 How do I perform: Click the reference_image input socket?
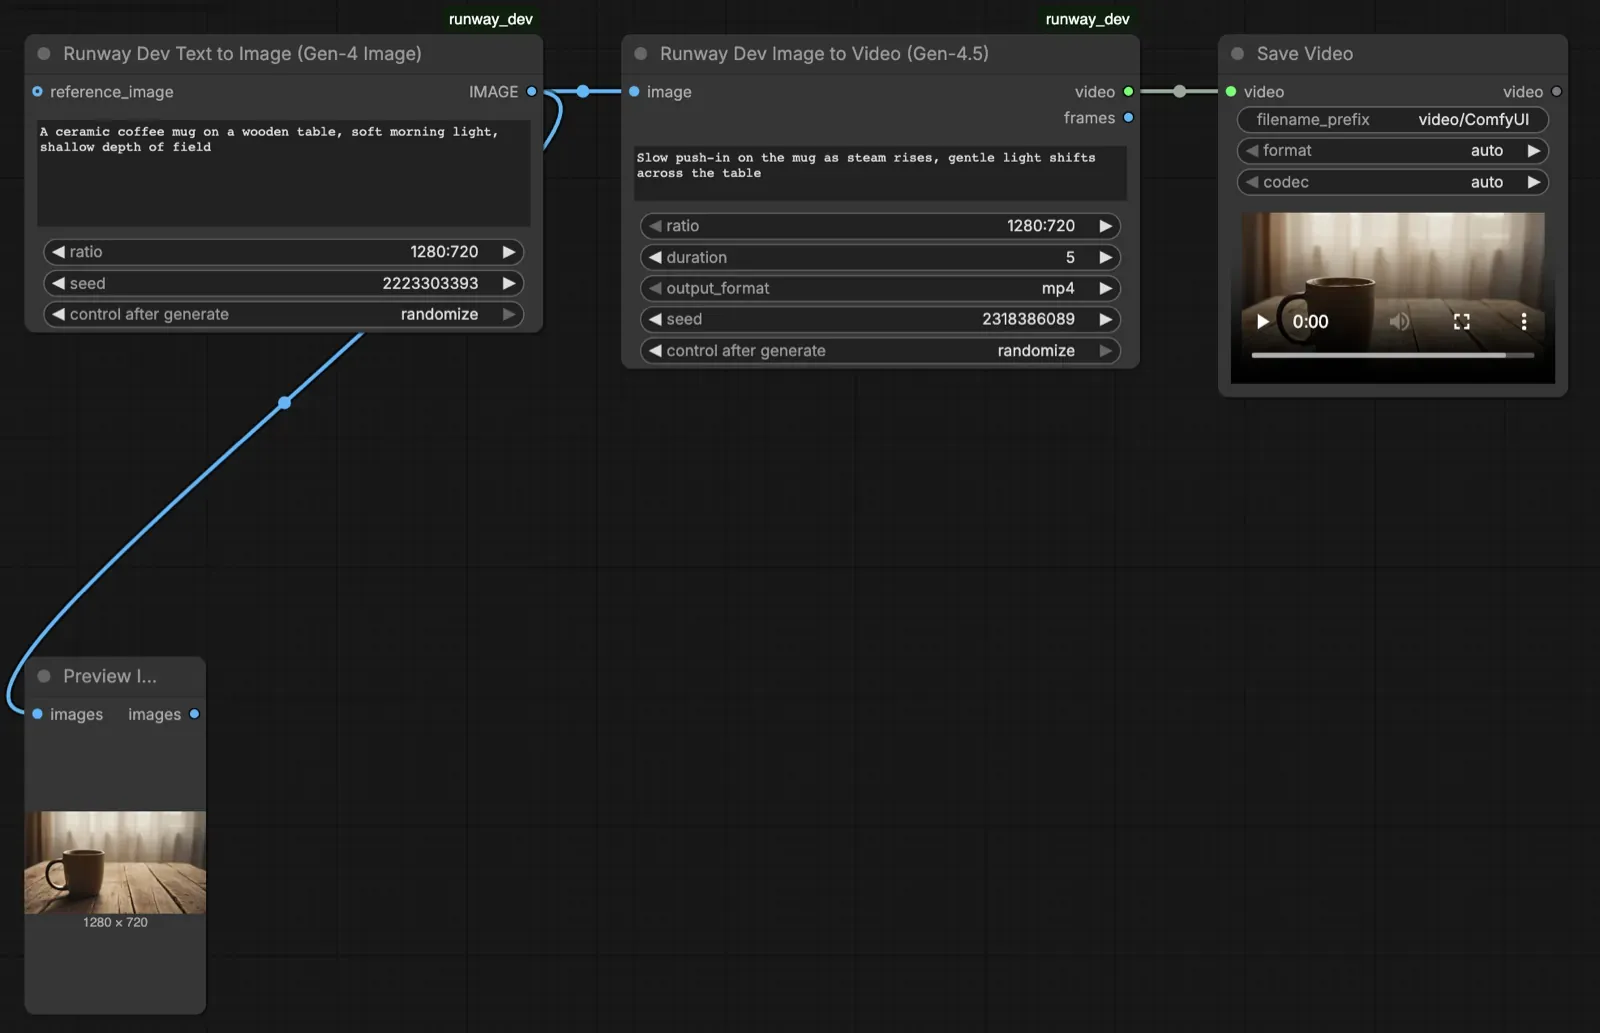pyautogui.click(x=37, y=92)
